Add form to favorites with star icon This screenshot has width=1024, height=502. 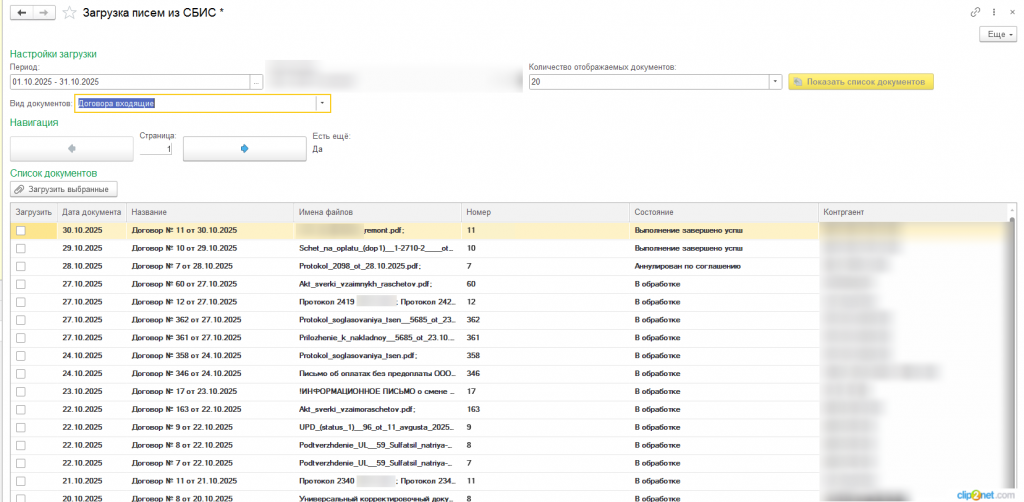click(69, 12)
